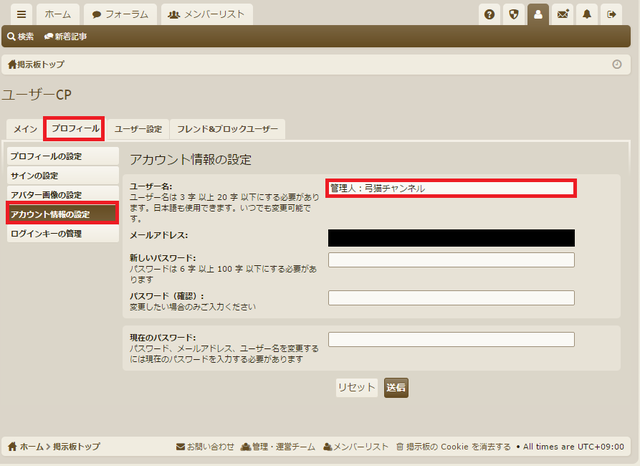Click the パスワード(確認) input field

(451, 298)
